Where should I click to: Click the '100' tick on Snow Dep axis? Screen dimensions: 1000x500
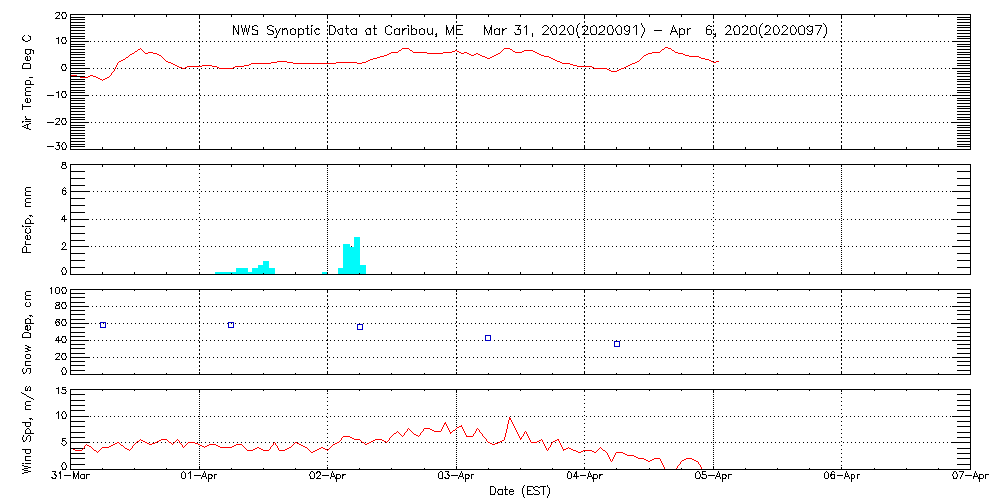(x=58, y=292)
